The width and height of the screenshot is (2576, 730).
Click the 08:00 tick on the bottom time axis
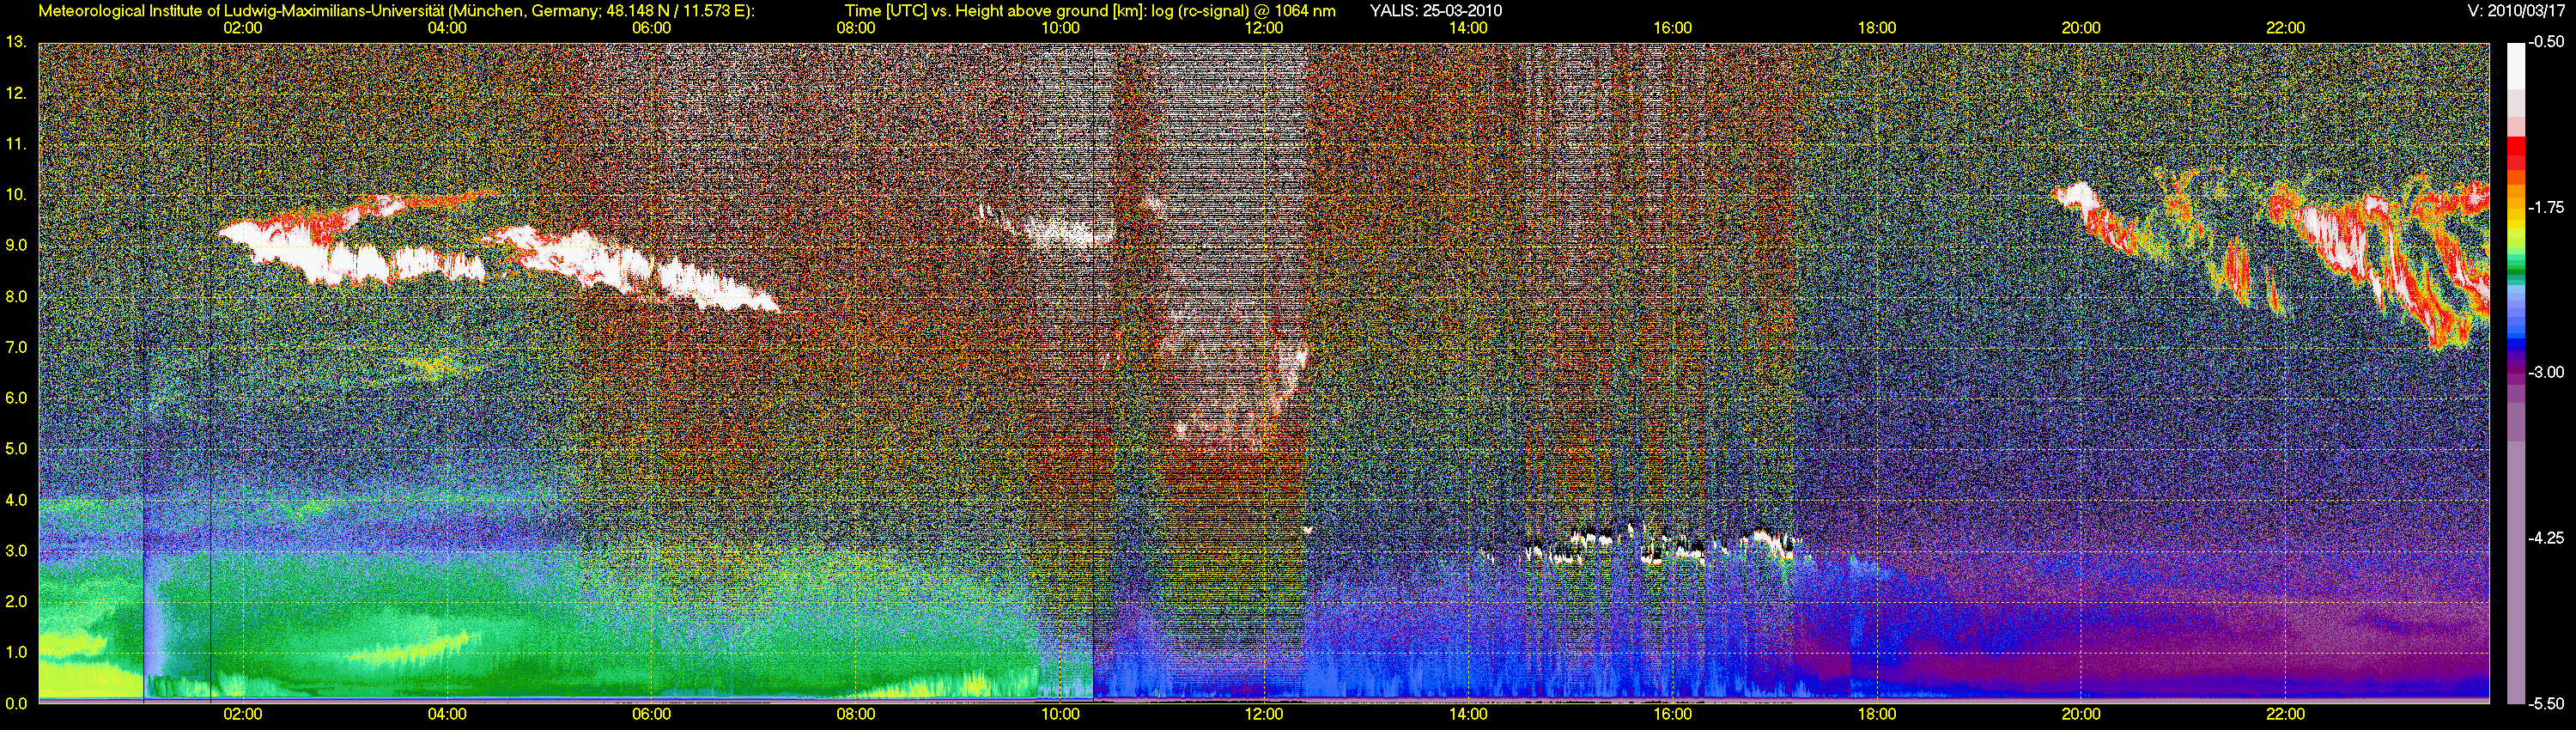pyautogui.click(x=856, y=715)
